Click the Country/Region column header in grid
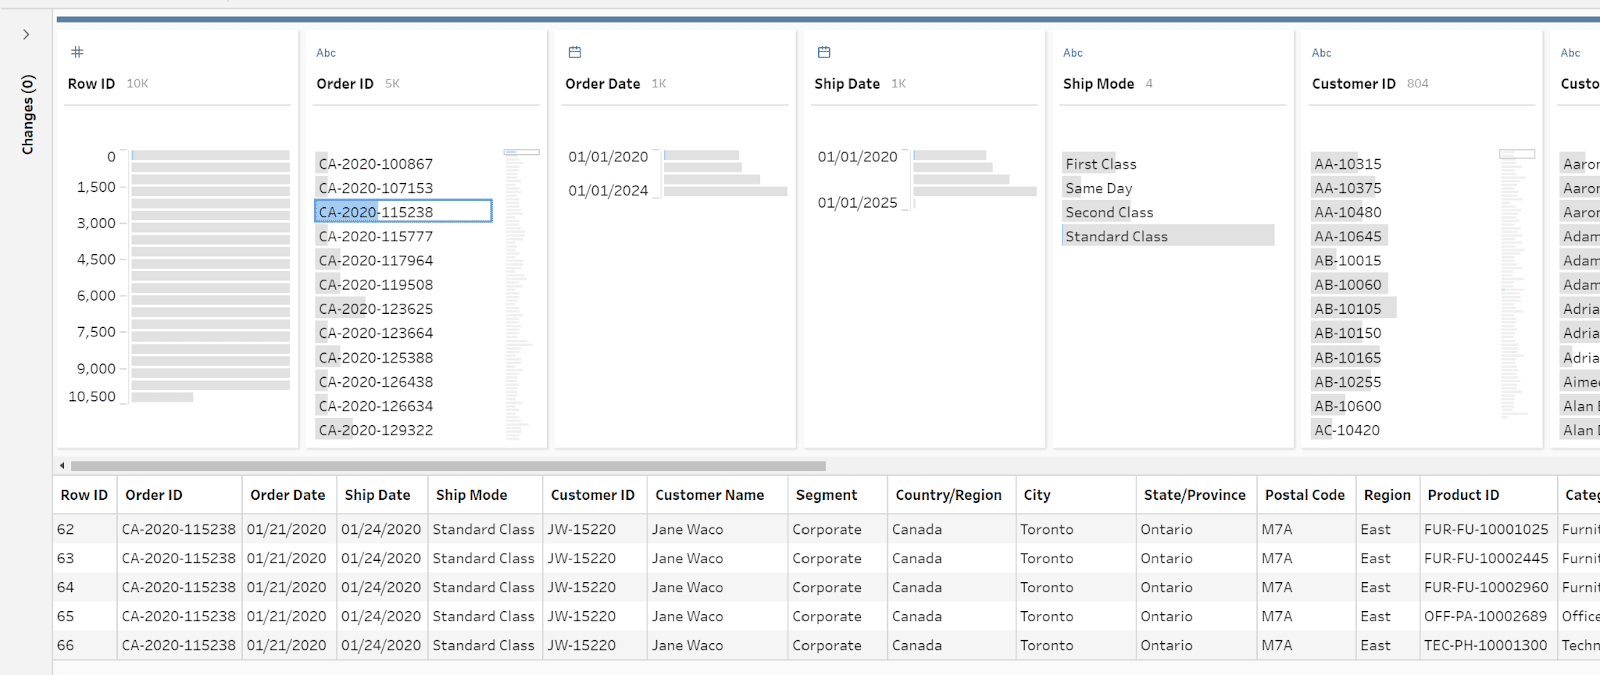 coord(951,495)
